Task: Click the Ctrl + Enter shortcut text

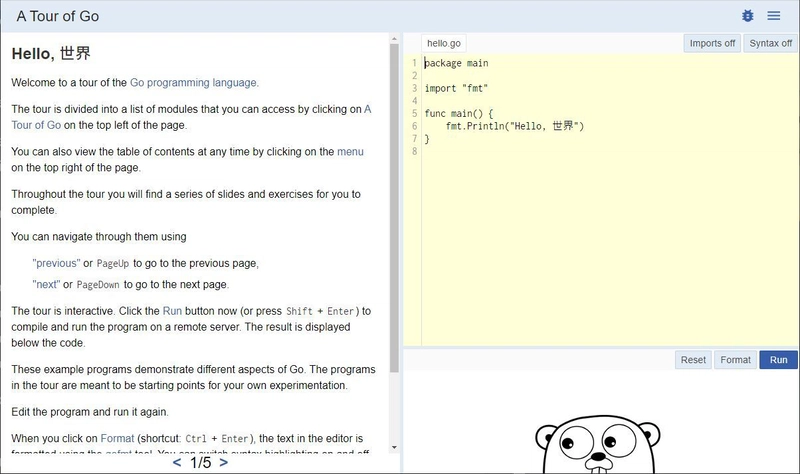Action: 216,439
